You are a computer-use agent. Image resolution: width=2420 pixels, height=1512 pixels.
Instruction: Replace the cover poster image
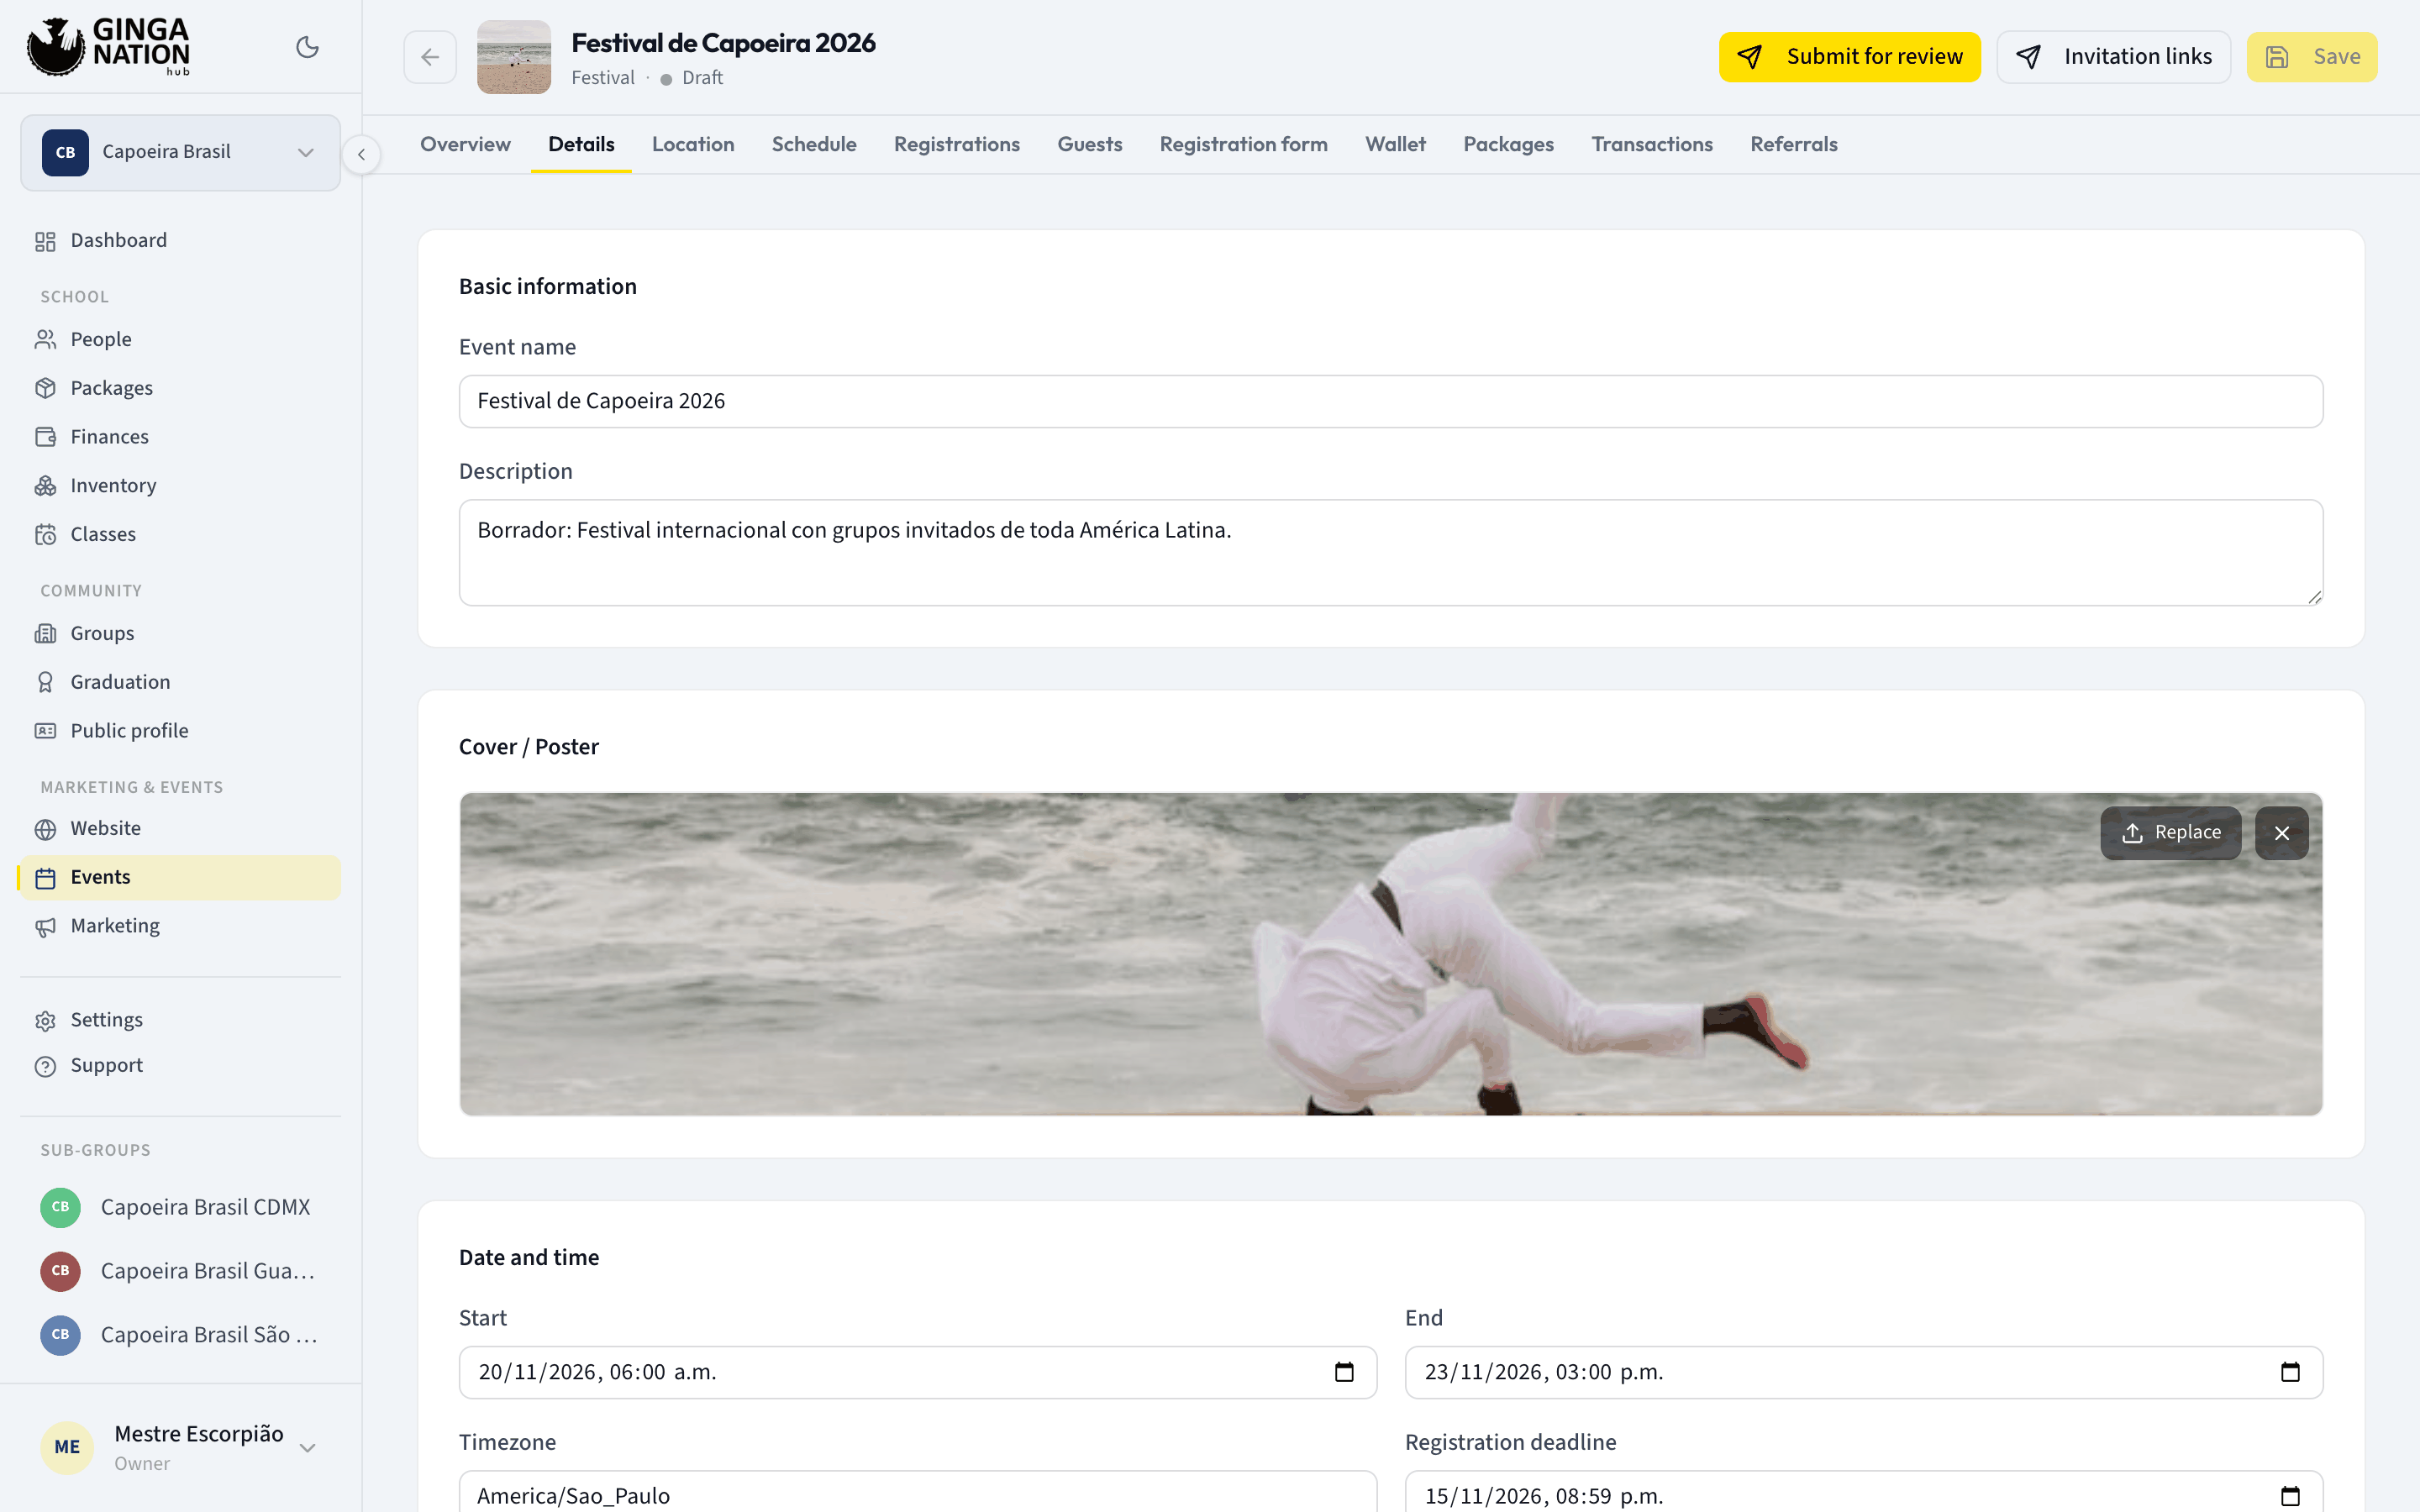tap(2170, 833)
